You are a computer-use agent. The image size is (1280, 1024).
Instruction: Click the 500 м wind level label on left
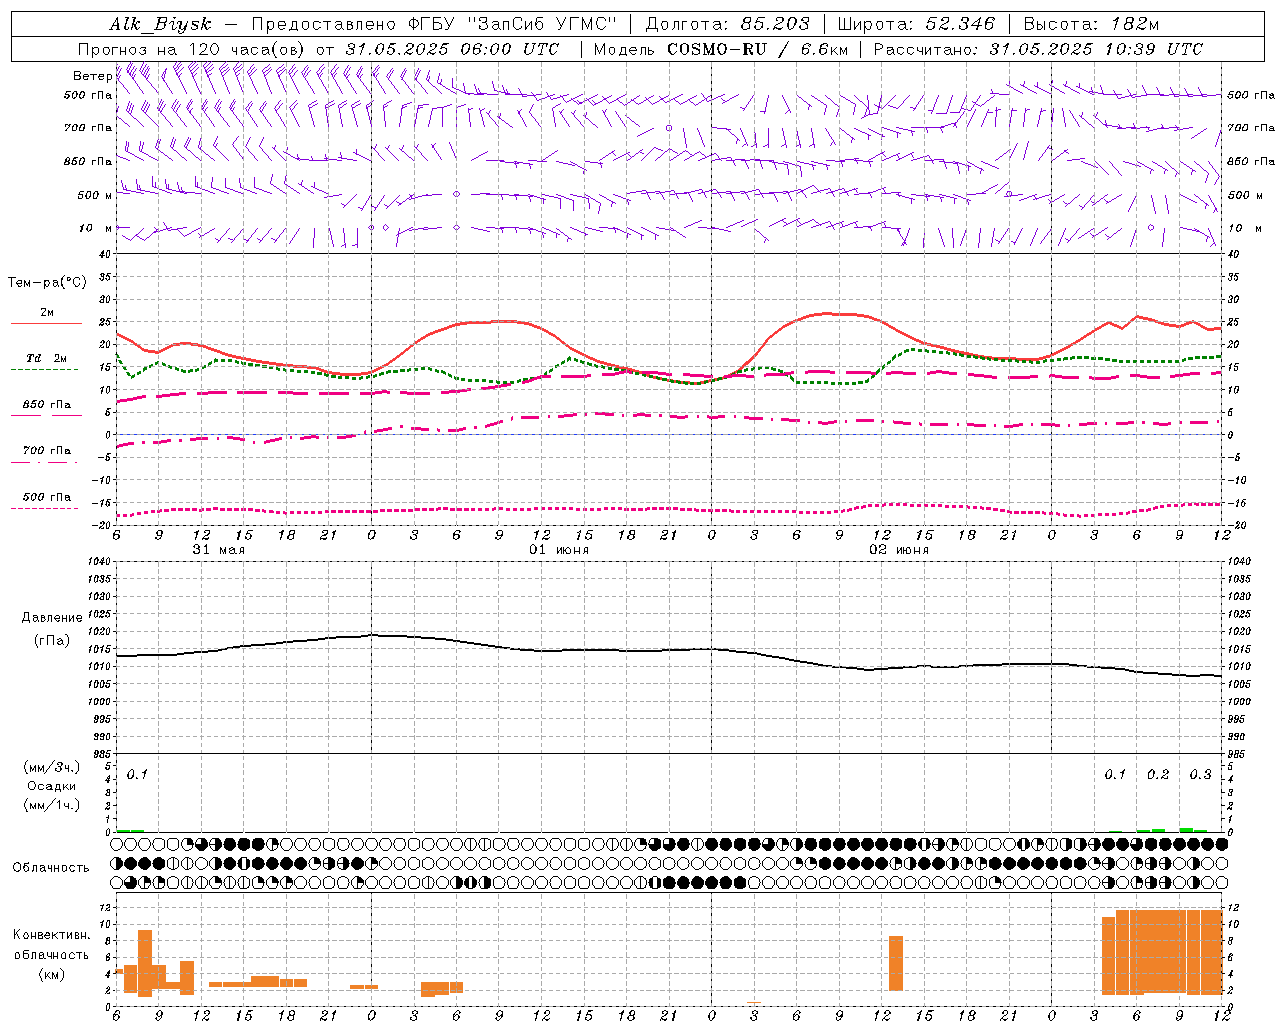95,195
